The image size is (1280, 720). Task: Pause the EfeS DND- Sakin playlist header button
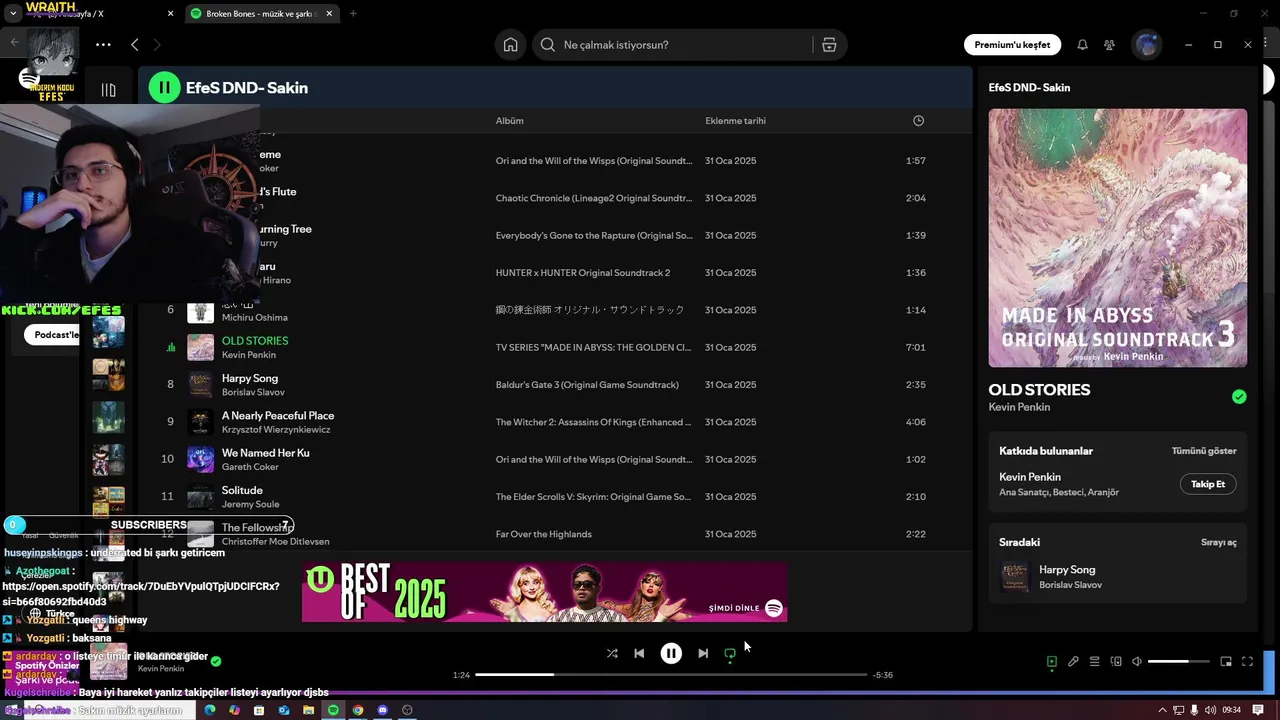164,88
